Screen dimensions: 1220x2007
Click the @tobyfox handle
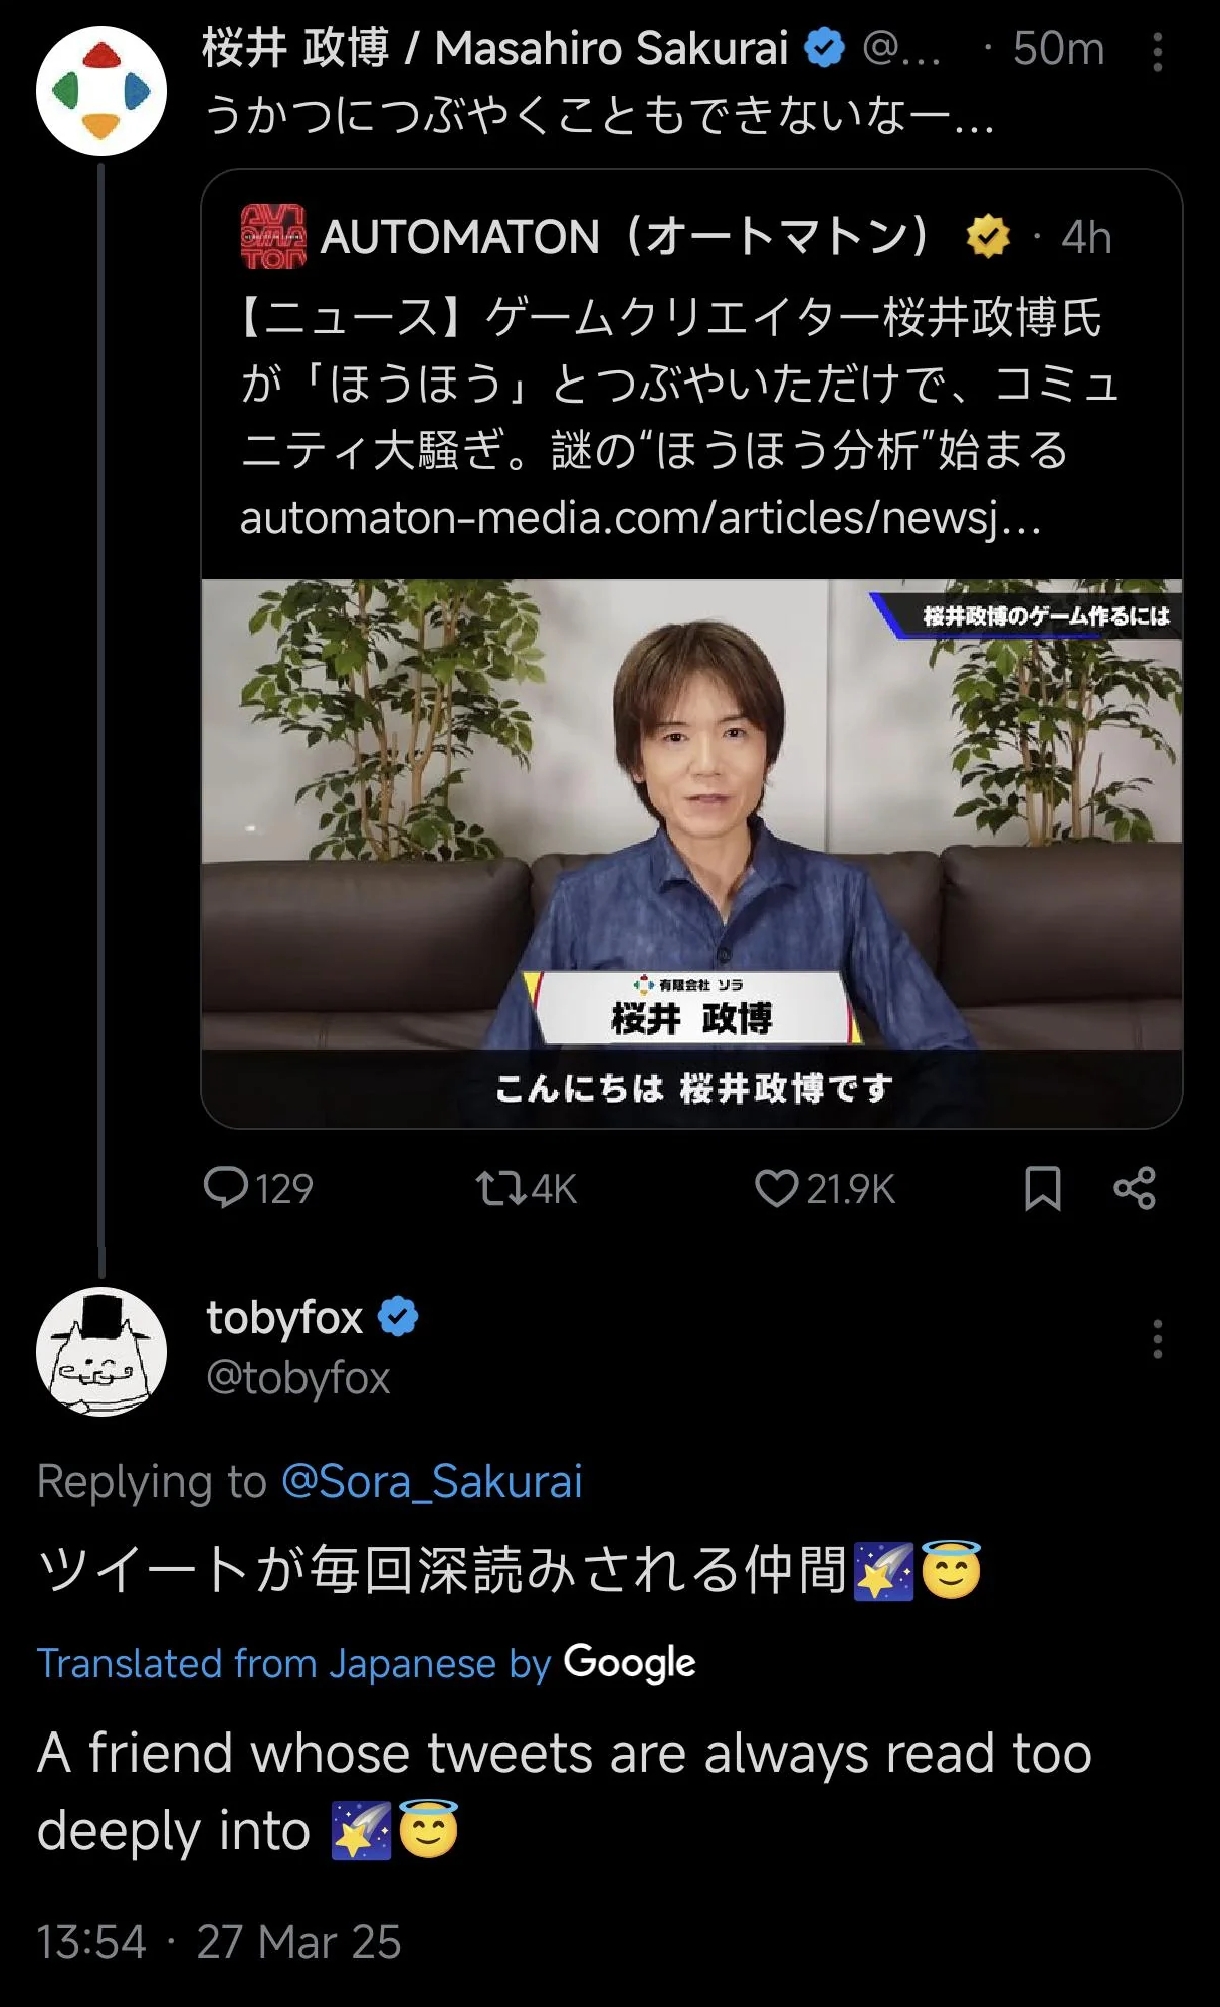pos(298,1378)
